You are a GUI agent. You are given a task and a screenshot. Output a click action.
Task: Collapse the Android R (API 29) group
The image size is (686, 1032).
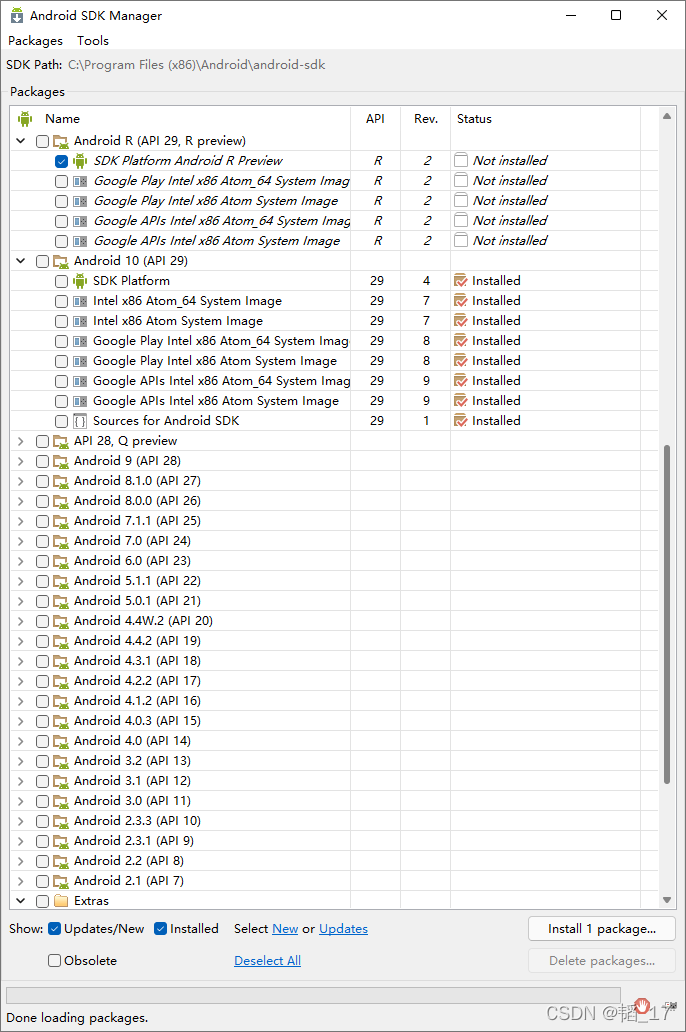(22, 140)
